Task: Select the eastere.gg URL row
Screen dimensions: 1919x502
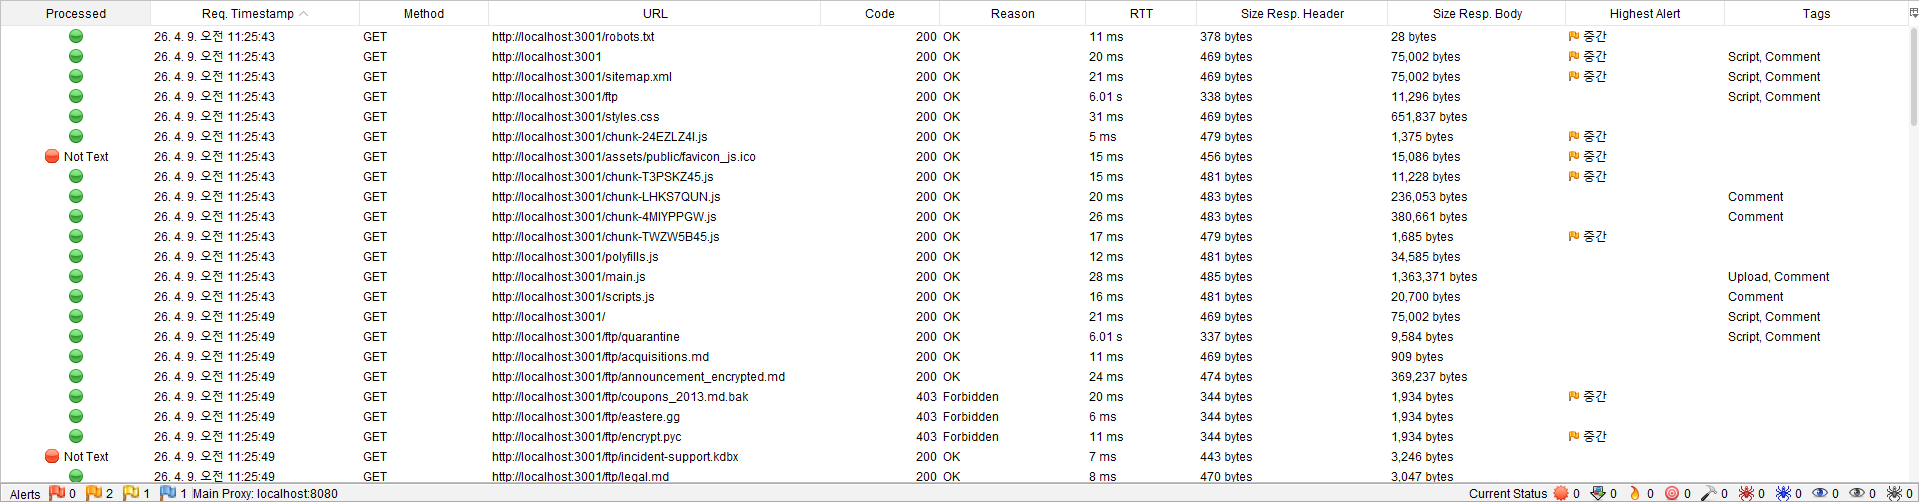Action: point(586,416)
